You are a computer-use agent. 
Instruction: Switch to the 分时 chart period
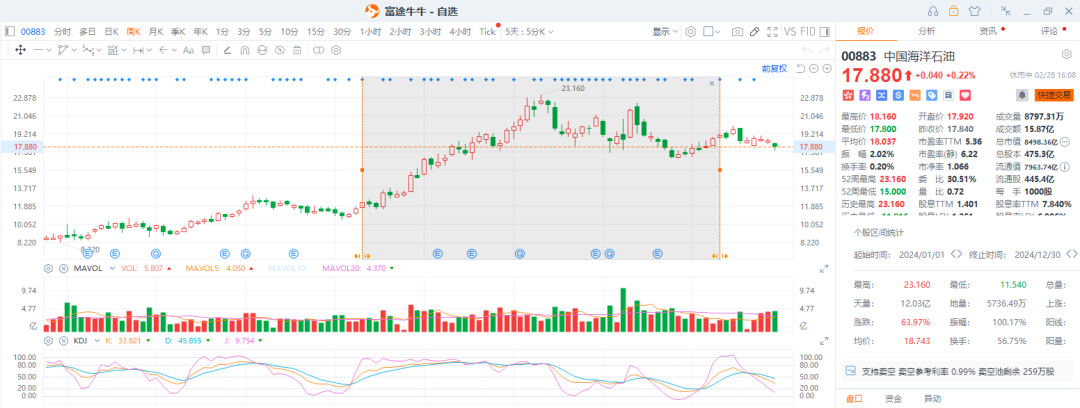(62, 31)
